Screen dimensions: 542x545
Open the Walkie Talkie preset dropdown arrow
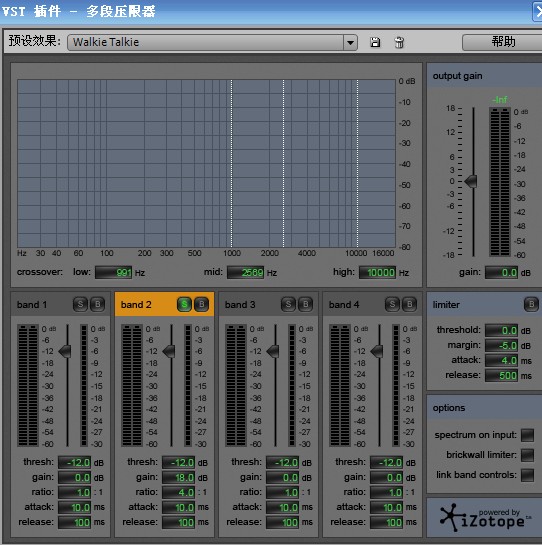pyautogui.click(x=350, y=42)
